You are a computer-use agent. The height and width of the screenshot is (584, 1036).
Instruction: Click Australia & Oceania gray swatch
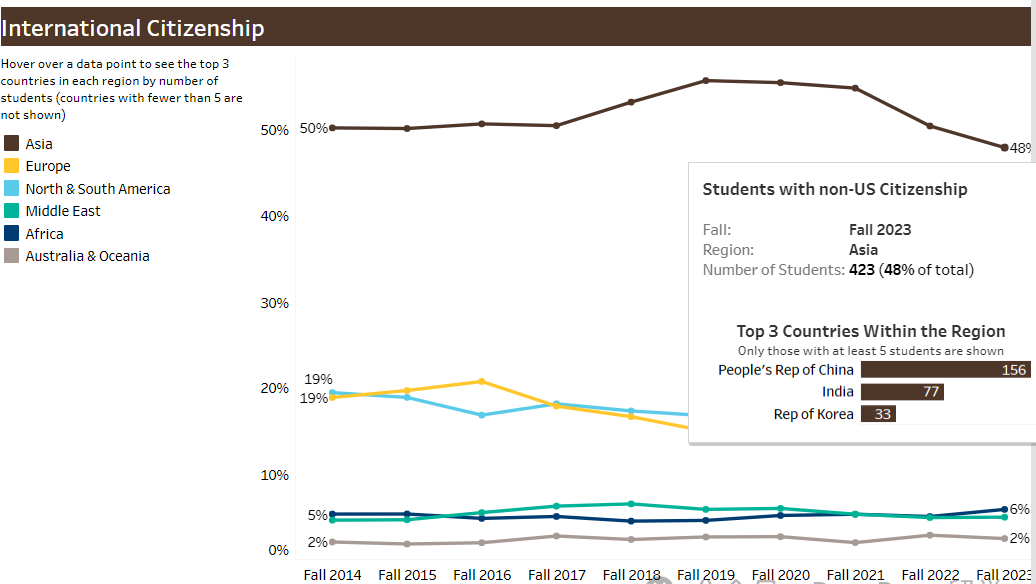pyautogui.click(x=11, y=256)
